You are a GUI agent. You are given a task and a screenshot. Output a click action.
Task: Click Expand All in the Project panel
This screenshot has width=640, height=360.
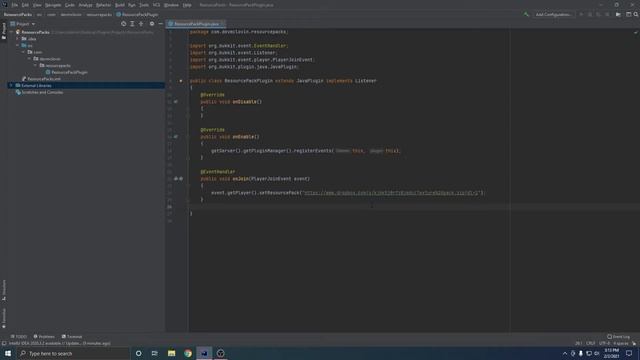(132, 24)
